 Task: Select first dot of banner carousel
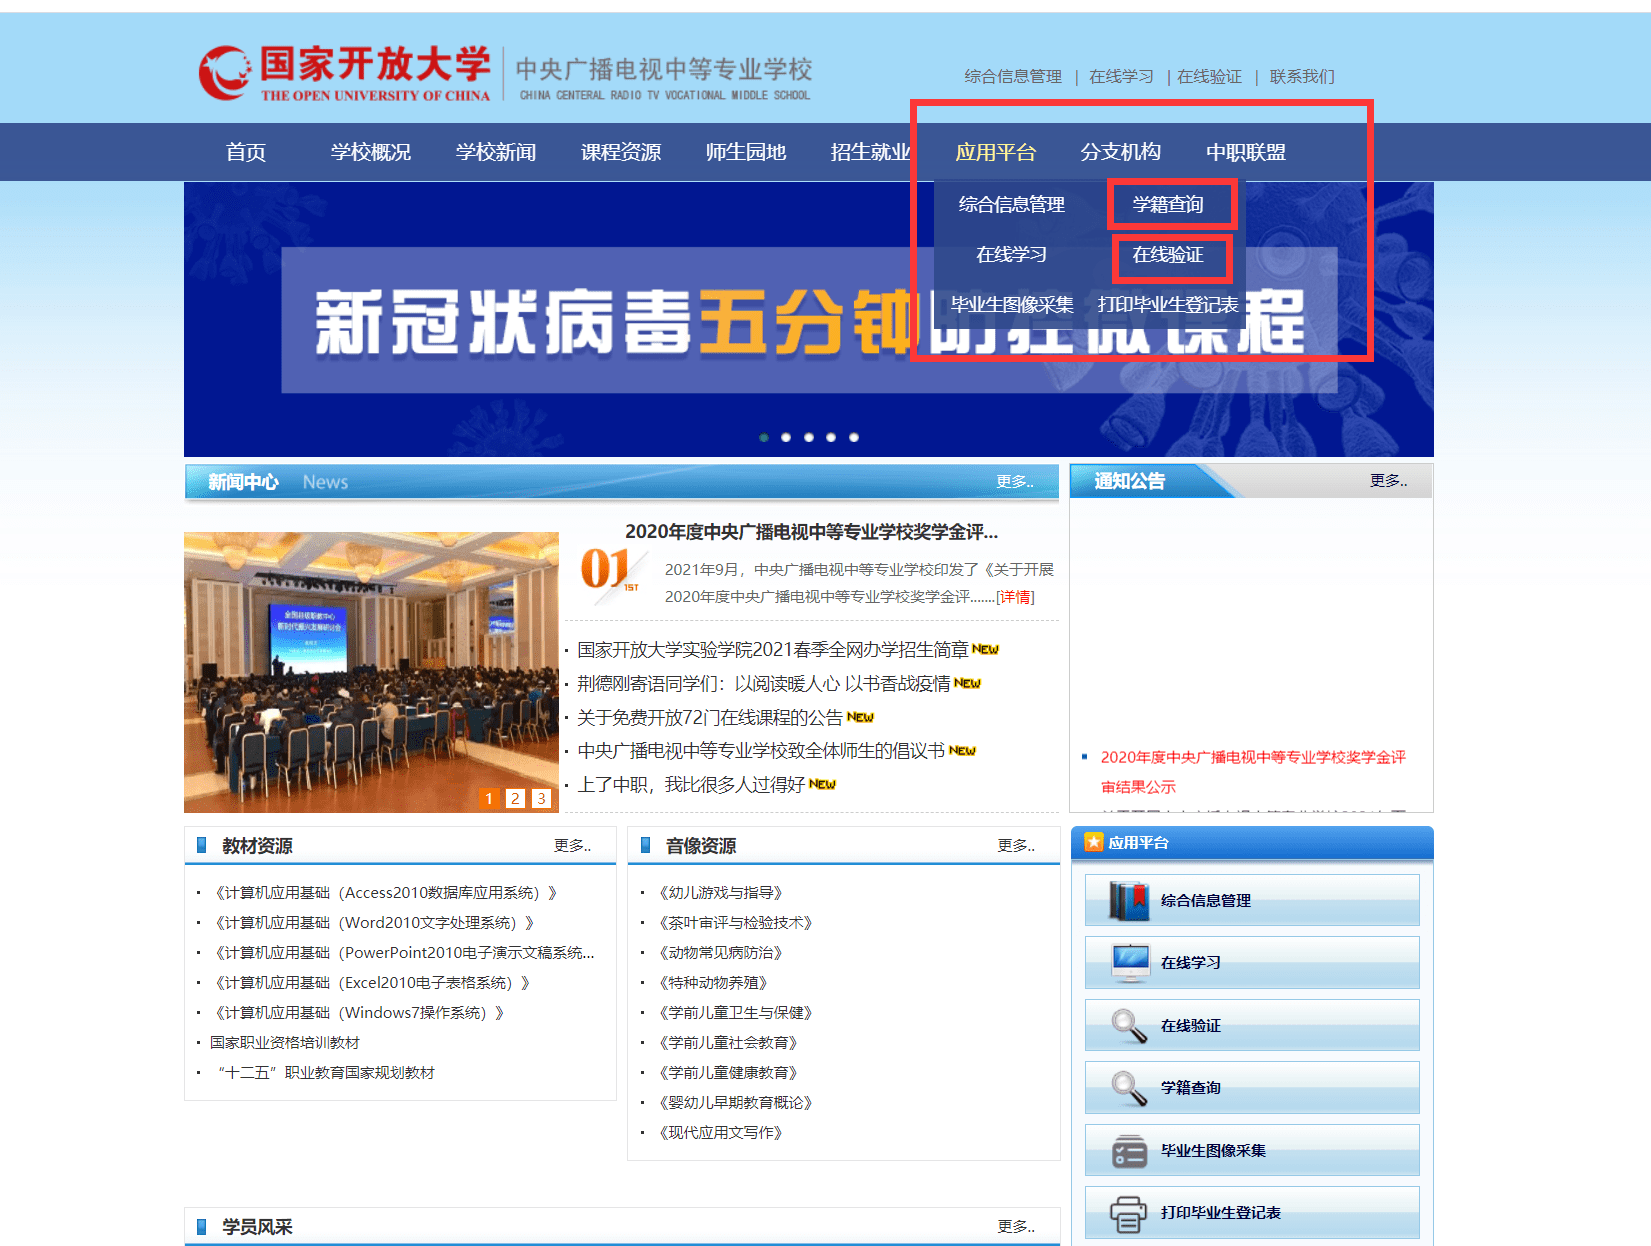[764, 437]
